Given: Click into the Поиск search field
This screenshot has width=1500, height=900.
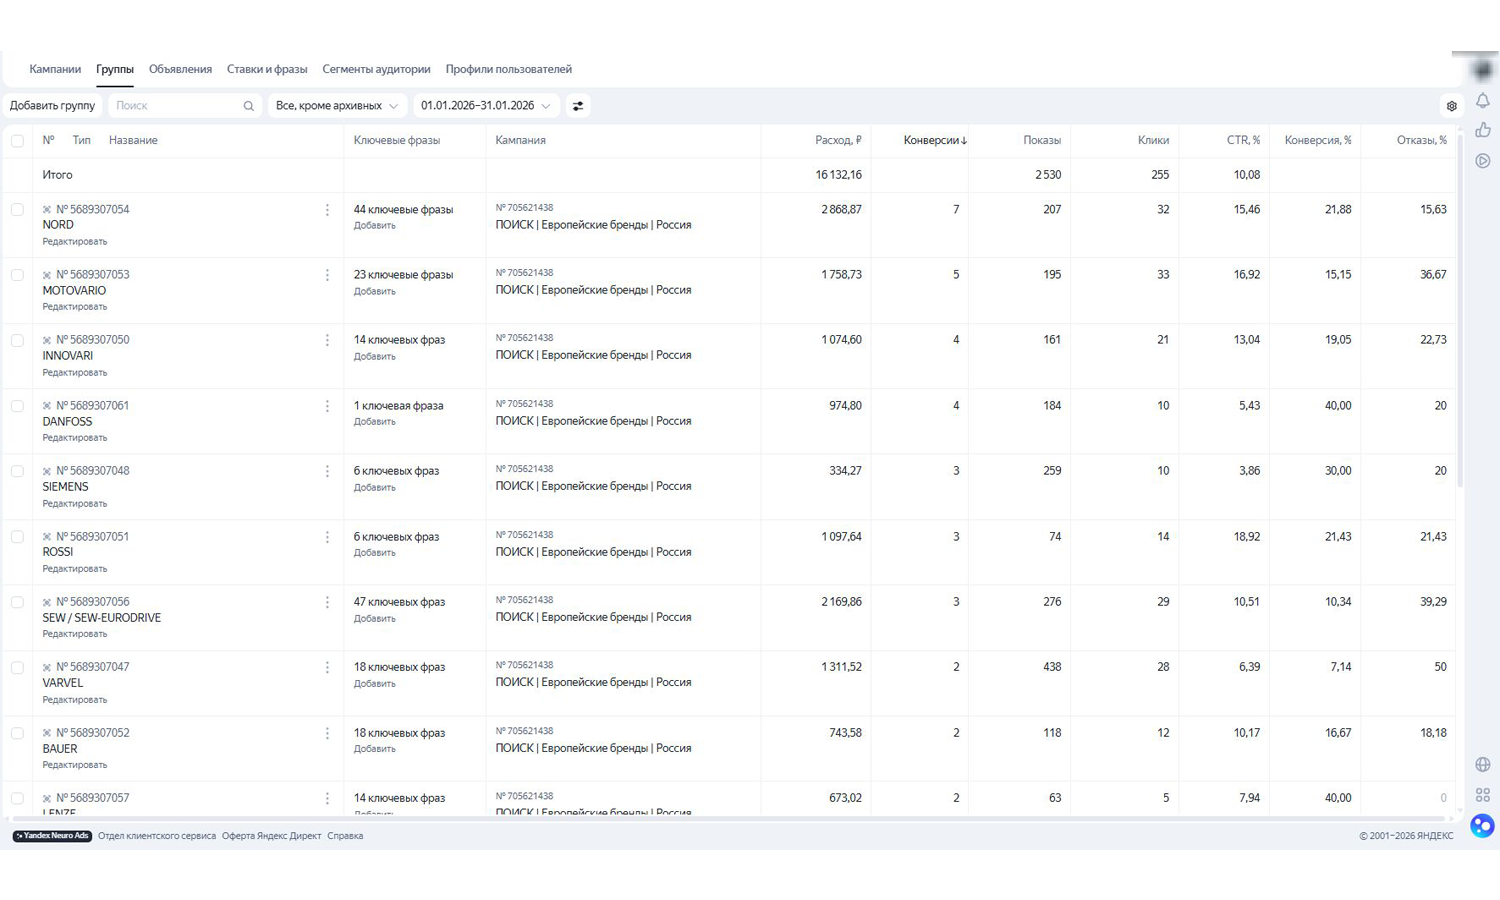Looking at the screenshot, I should [x=185, y=106].
